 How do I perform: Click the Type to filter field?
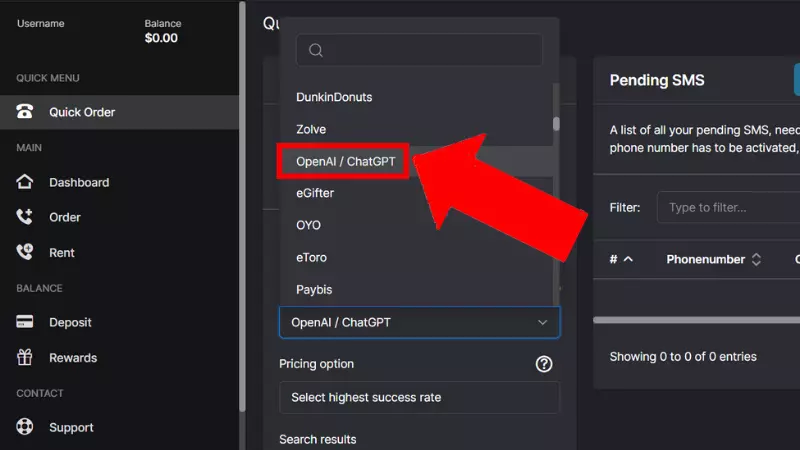pyautogui.click(x=729, y=207)
